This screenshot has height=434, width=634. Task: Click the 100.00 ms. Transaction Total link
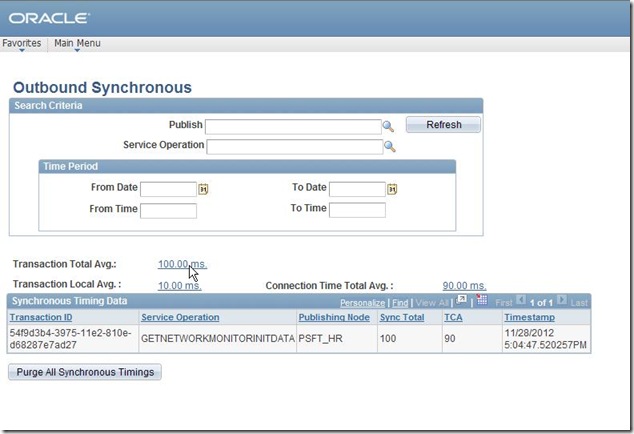click(x=181, y=264)
